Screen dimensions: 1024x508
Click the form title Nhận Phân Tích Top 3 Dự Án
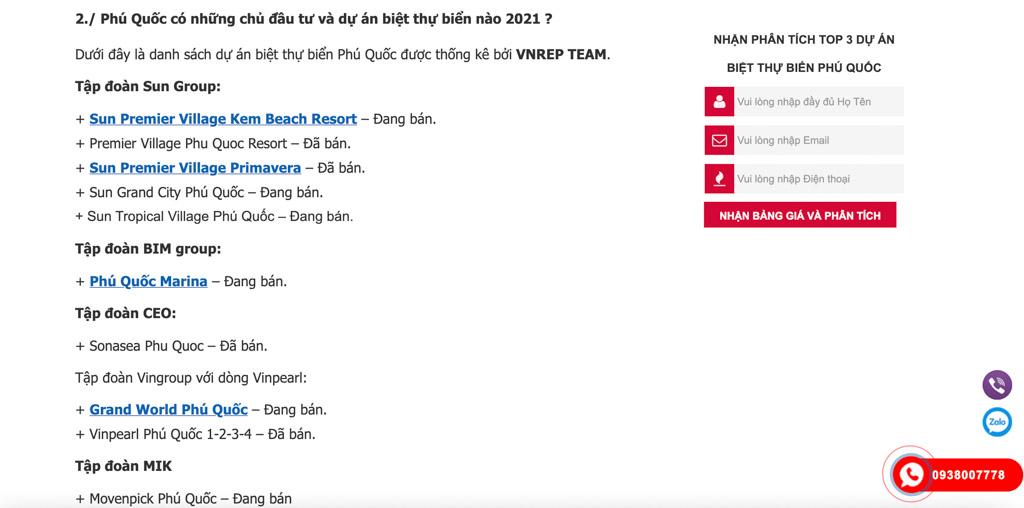point(804,40)
